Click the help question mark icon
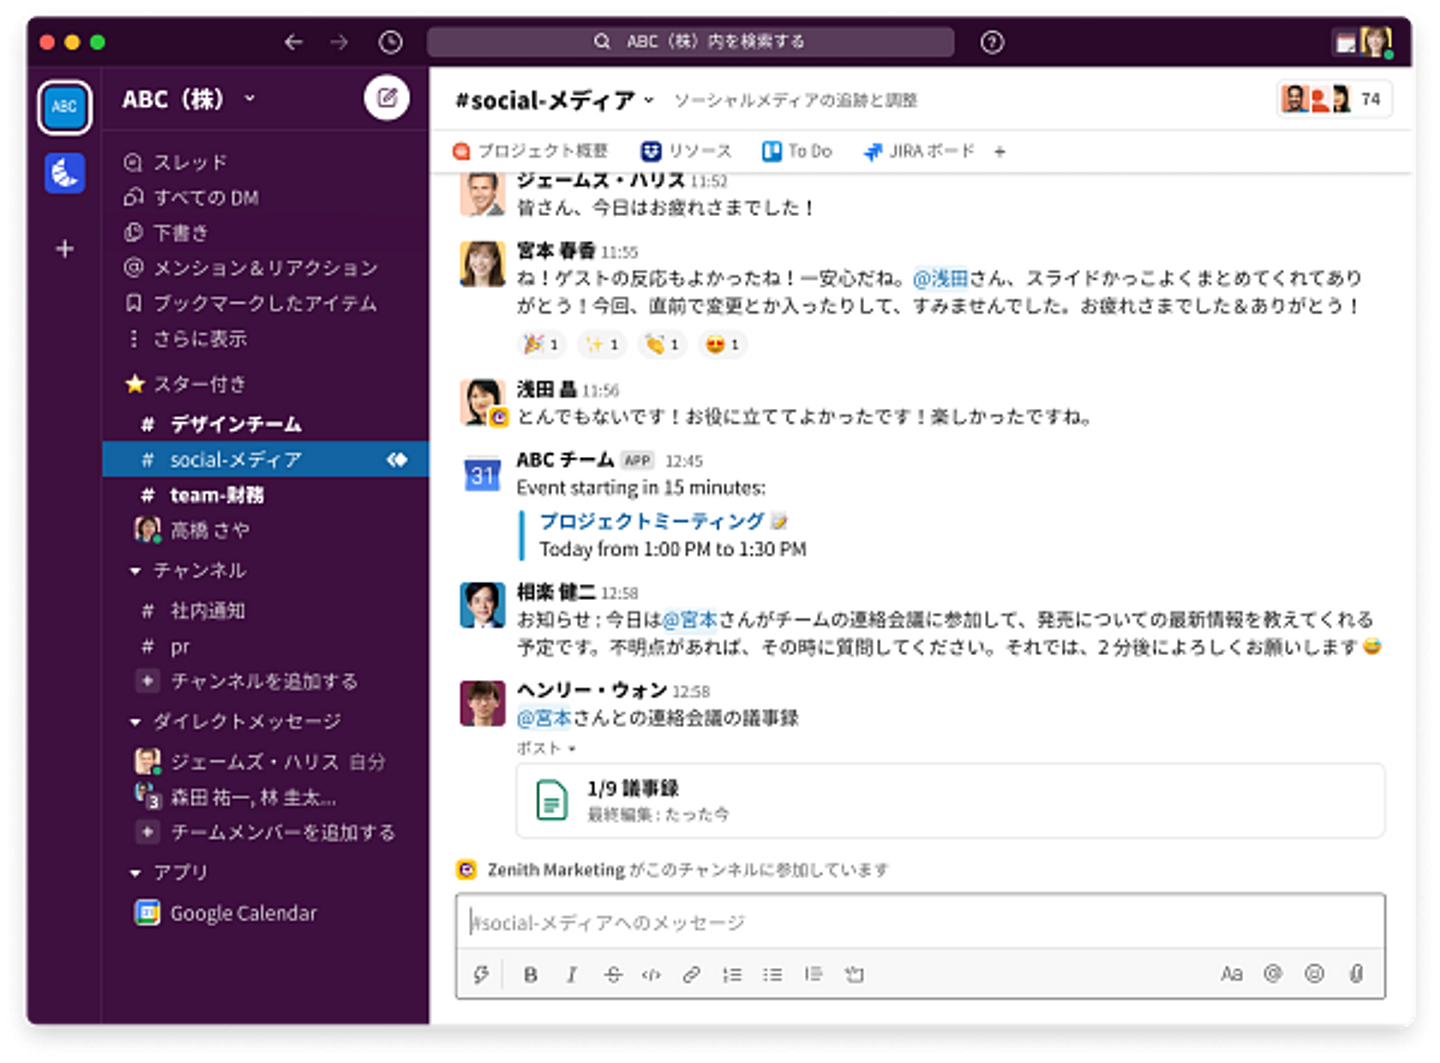The width and height of the screenshot is (1440, 1063). coord(991,42)
